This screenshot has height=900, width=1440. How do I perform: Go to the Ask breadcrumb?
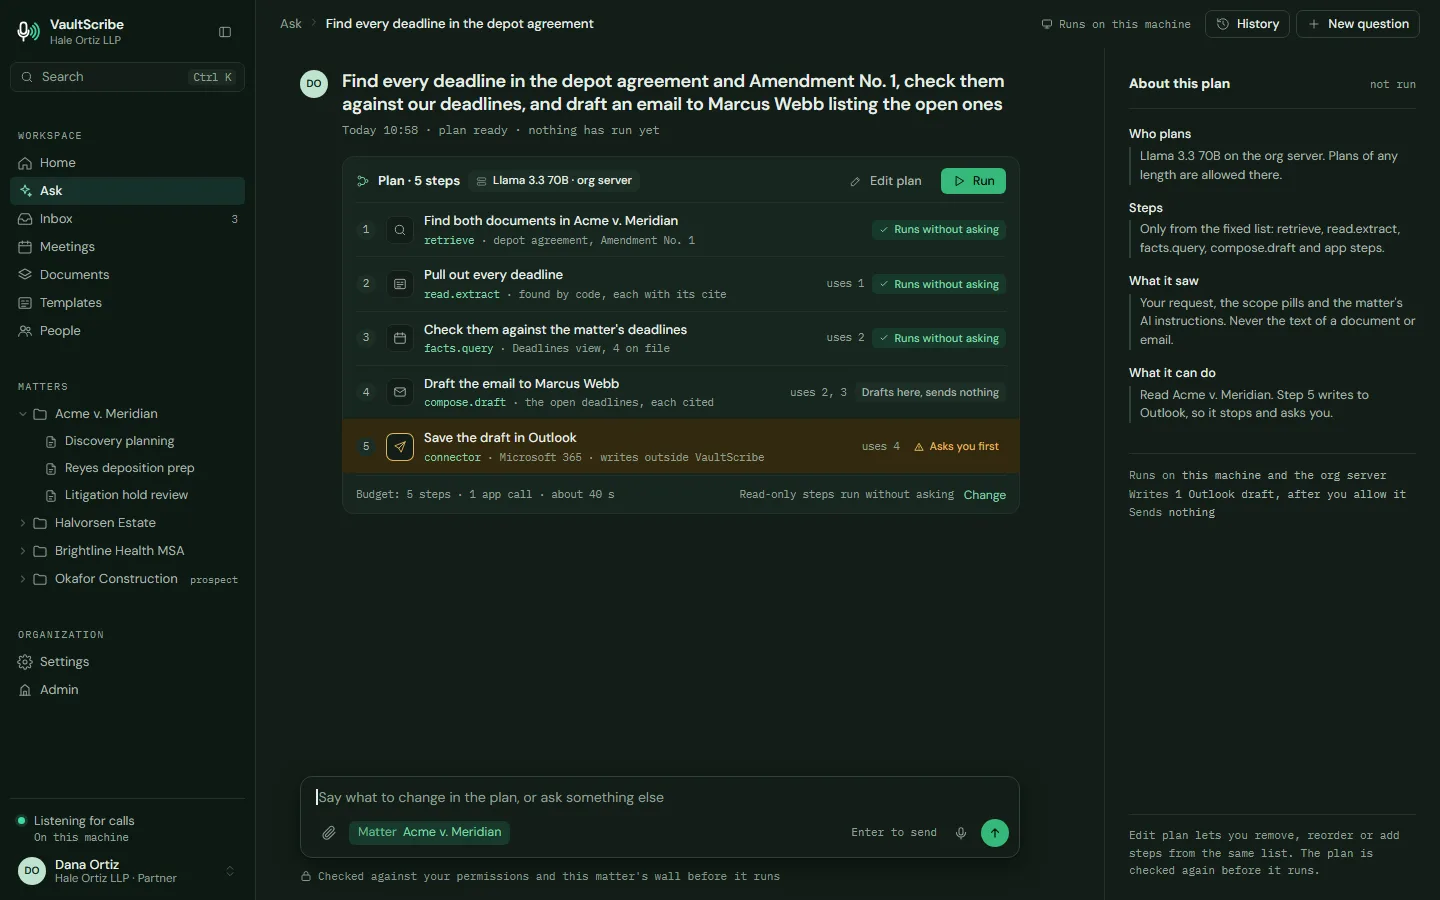tap(291, 24)
